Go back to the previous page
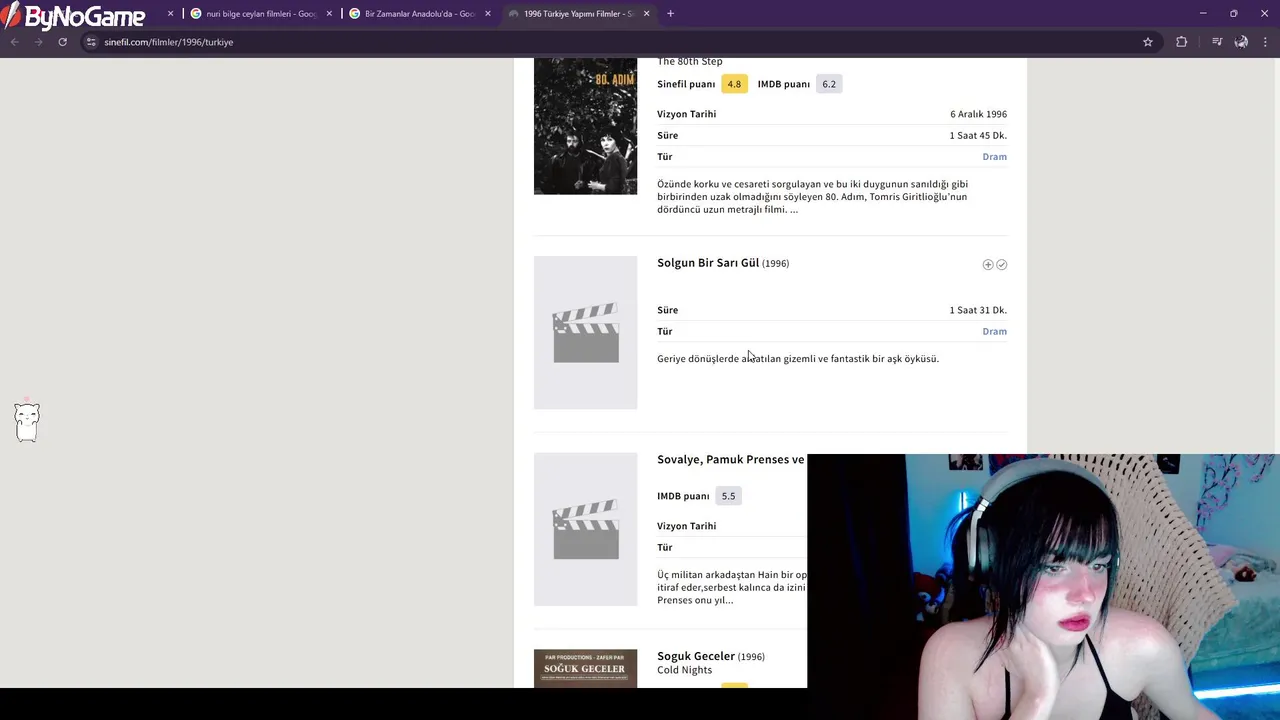The width and height of the screenshot is (1280, 720). [14, 42]
